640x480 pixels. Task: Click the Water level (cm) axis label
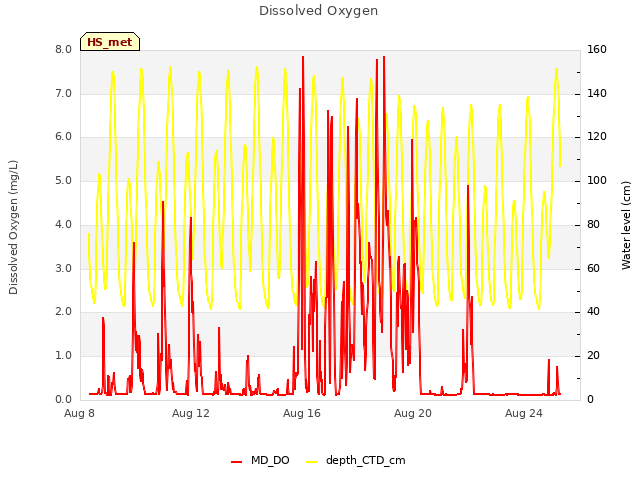626,225
